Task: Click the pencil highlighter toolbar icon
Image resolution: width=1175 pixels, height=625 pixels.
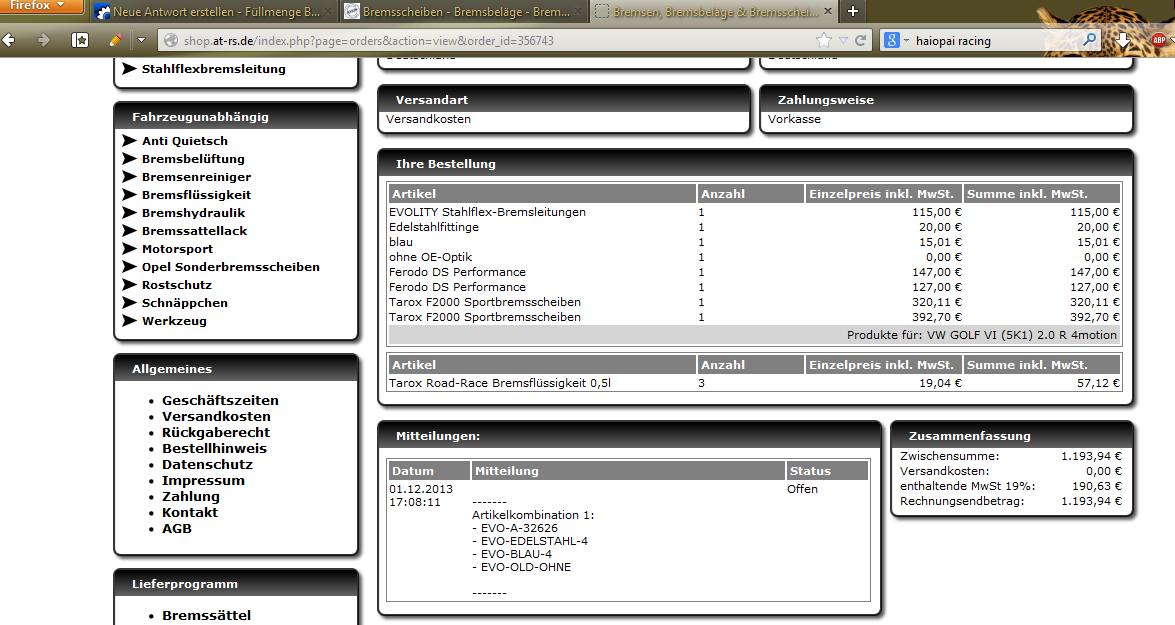Action: (114, 40)
